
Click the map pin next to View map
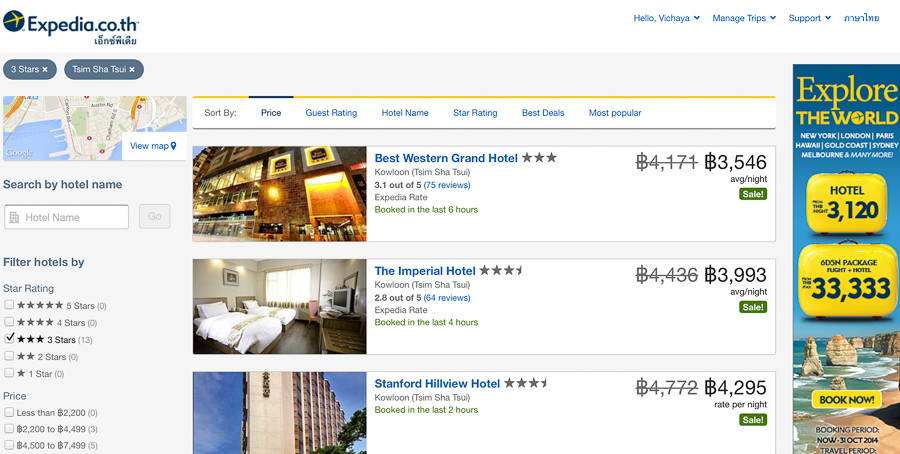(x=173, y=146)
